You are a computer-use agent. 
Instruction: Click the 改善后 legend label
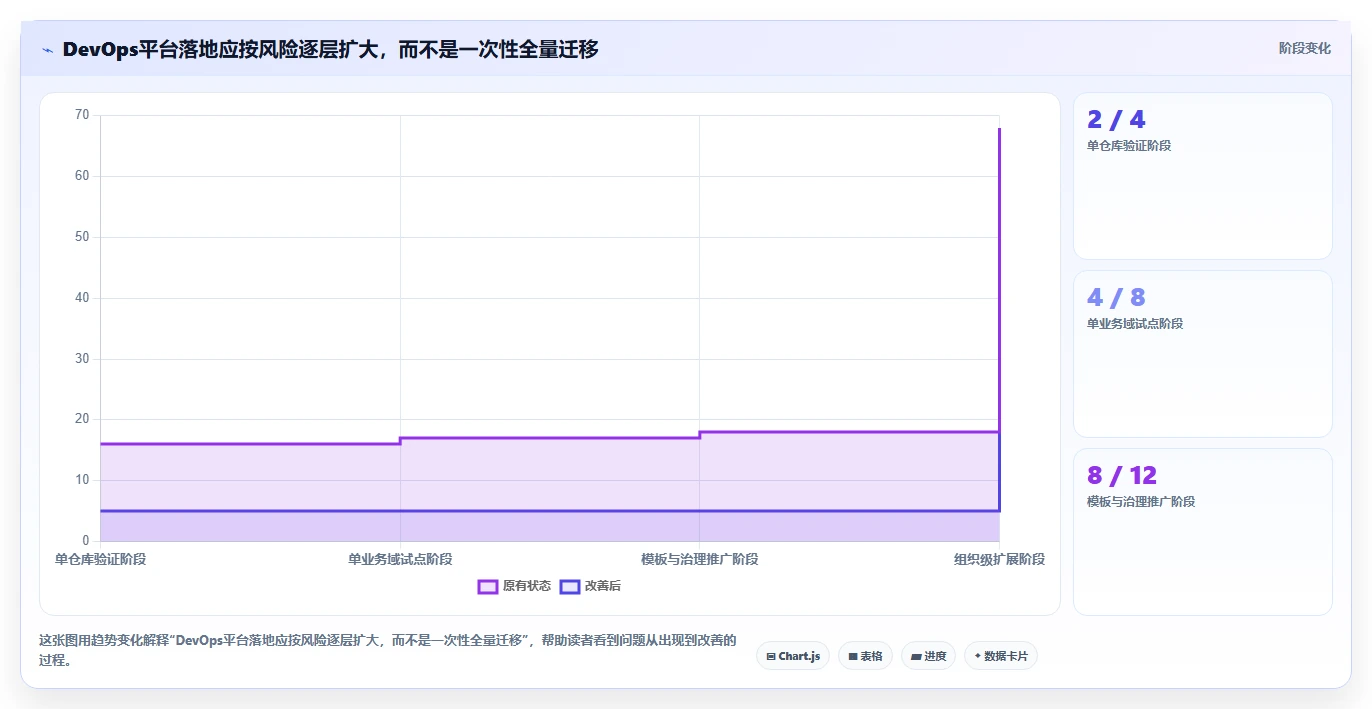603,586
